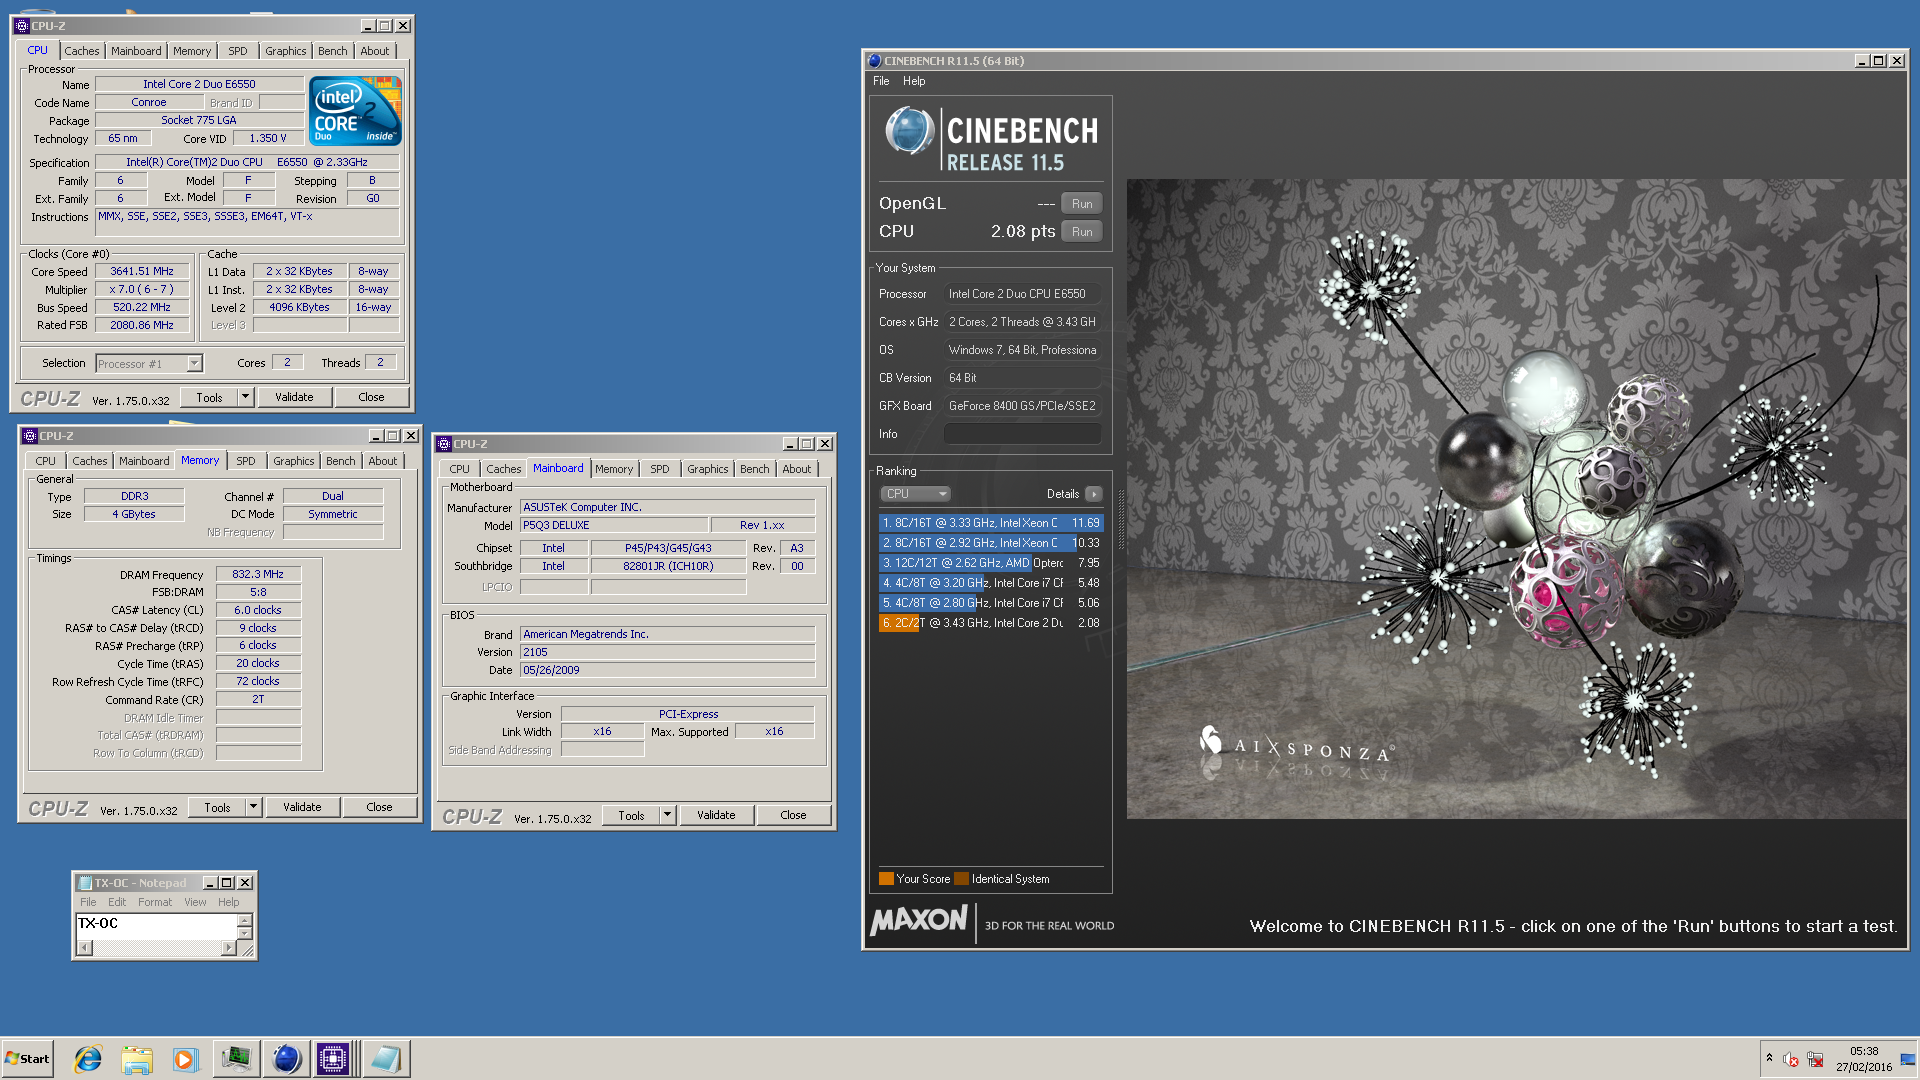The width and height of the screenshot is (1920, 1080).
Task: Run the CPU test in Cinebench
Action: [1082, 232]
